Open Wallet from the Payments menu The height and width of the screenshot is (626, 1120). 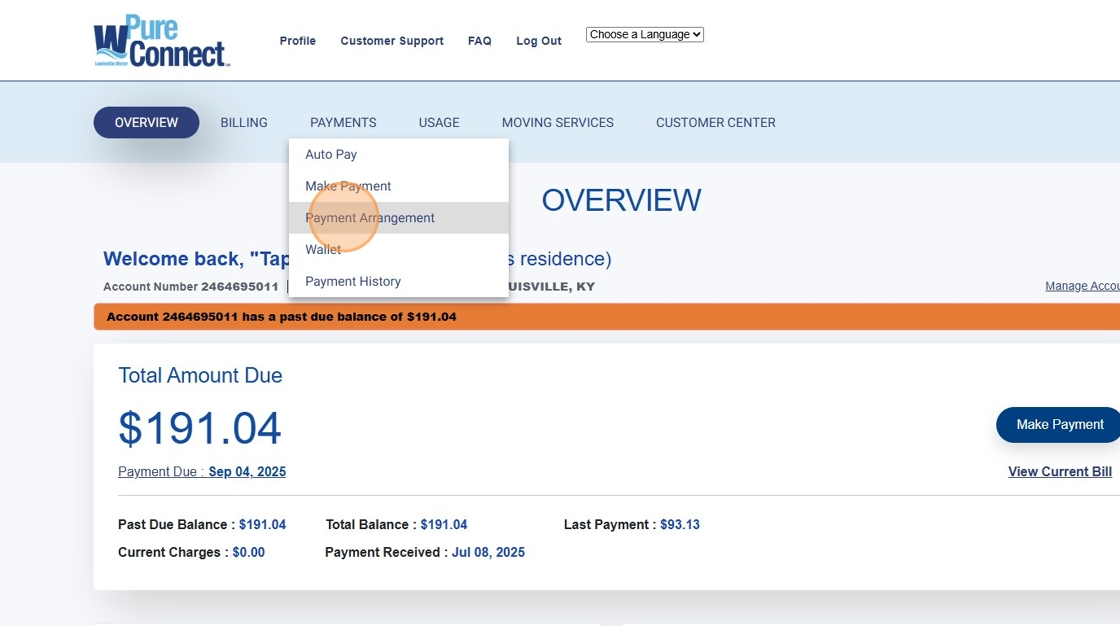tap(323, 249)
